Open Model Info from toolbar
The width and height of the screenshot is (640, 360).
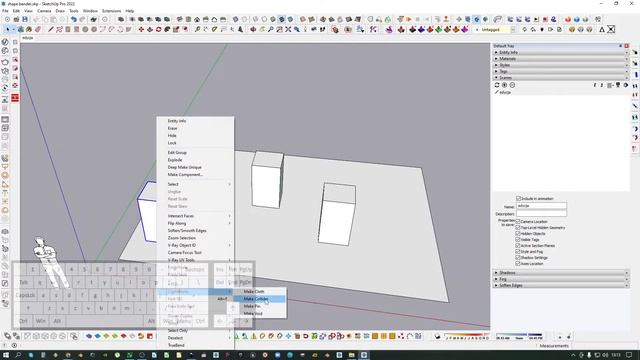click(x=105, y=19)
